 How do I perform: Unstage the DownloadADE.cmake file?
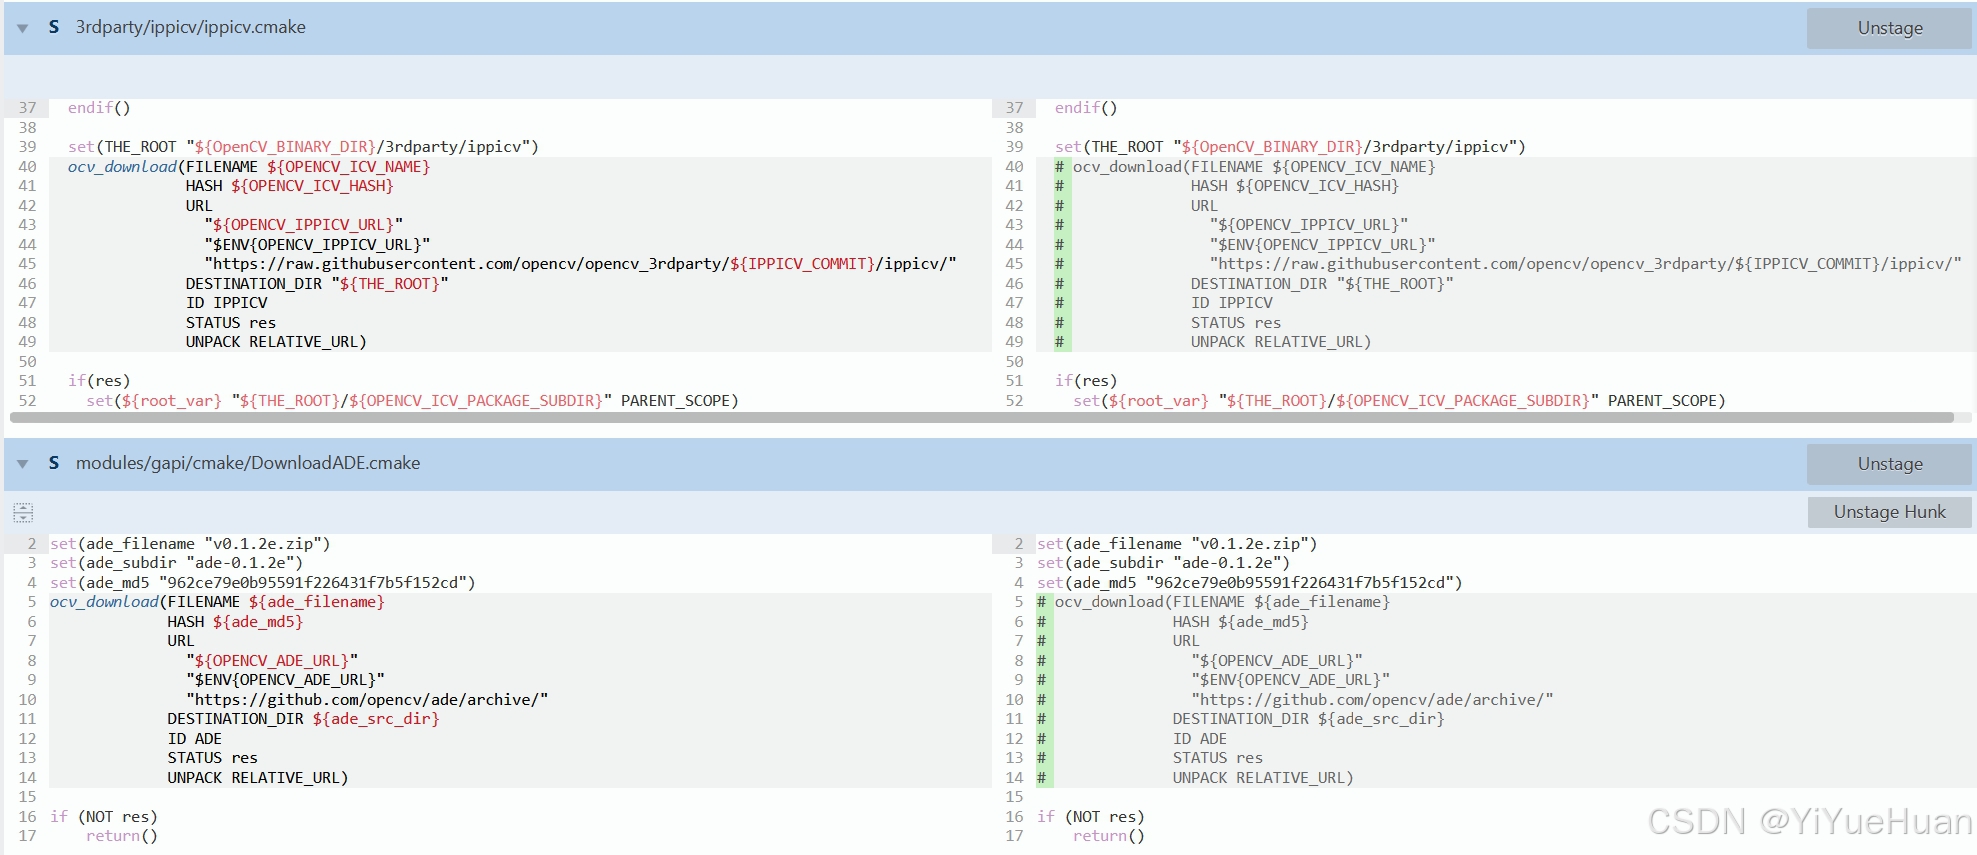click(1889, 464)
